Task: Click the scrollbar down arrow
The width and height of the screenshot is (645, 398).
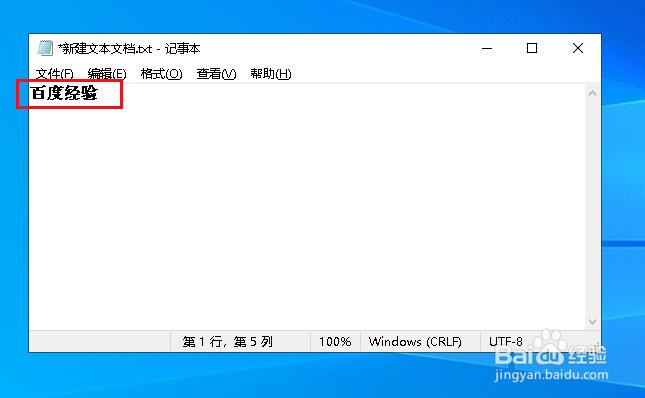Action: click(x=592, y=322)
